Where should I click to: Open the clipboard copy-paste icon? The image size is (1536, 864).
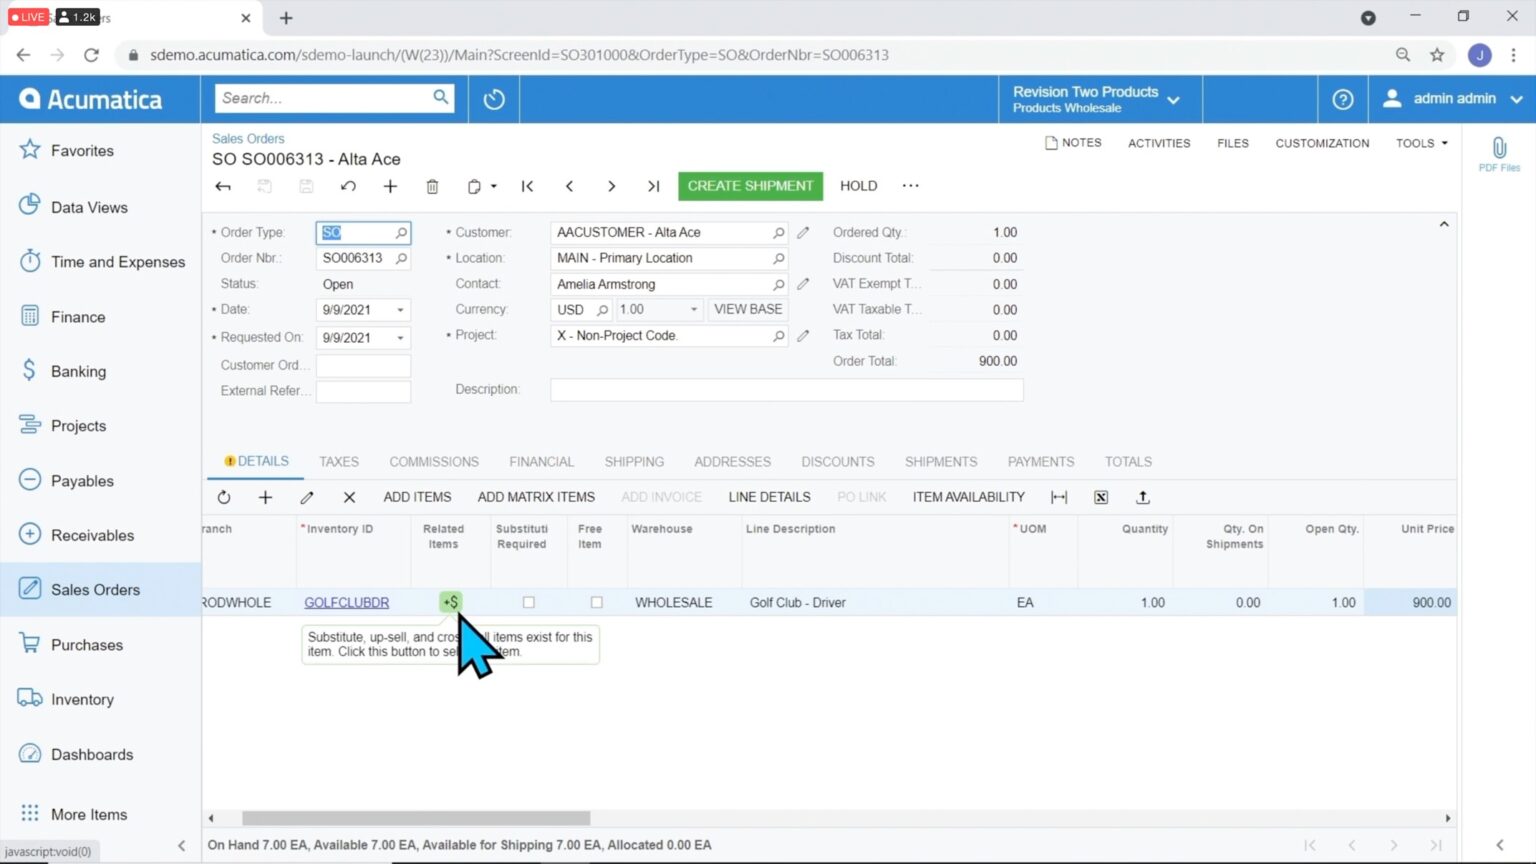[x=476, y=186]
